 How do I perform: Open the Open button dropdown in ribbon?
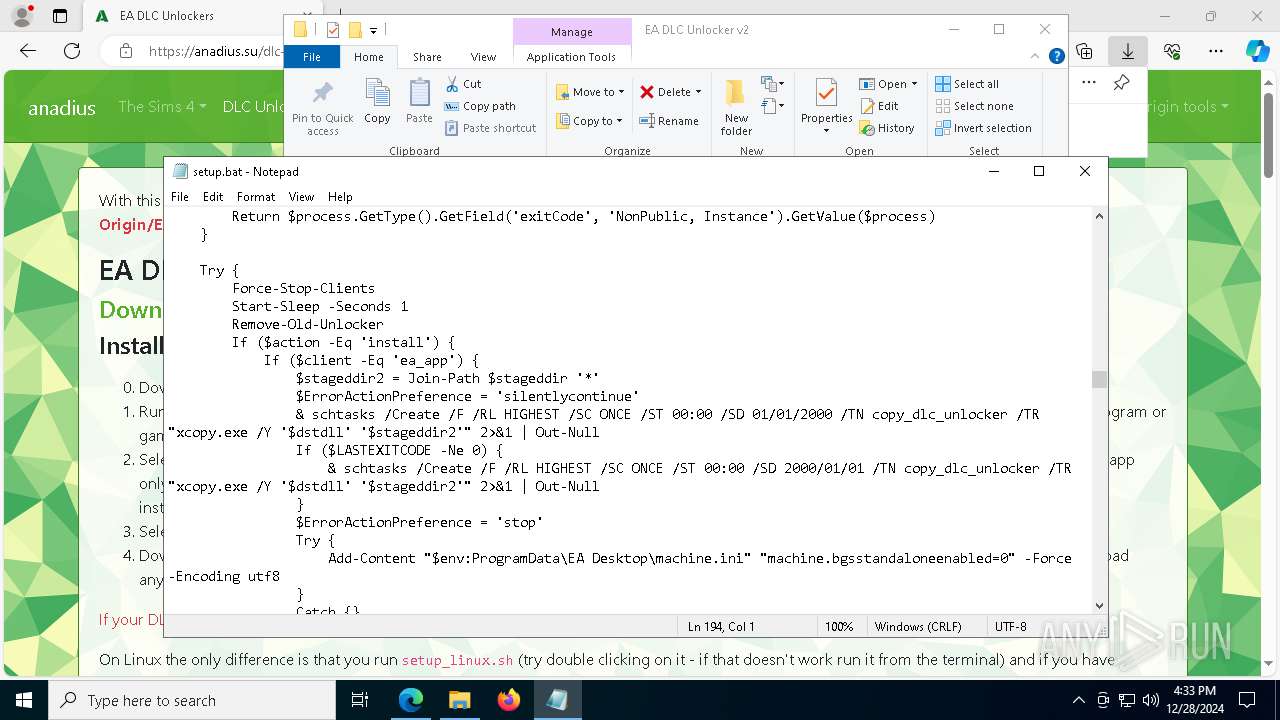click(914, 84)
